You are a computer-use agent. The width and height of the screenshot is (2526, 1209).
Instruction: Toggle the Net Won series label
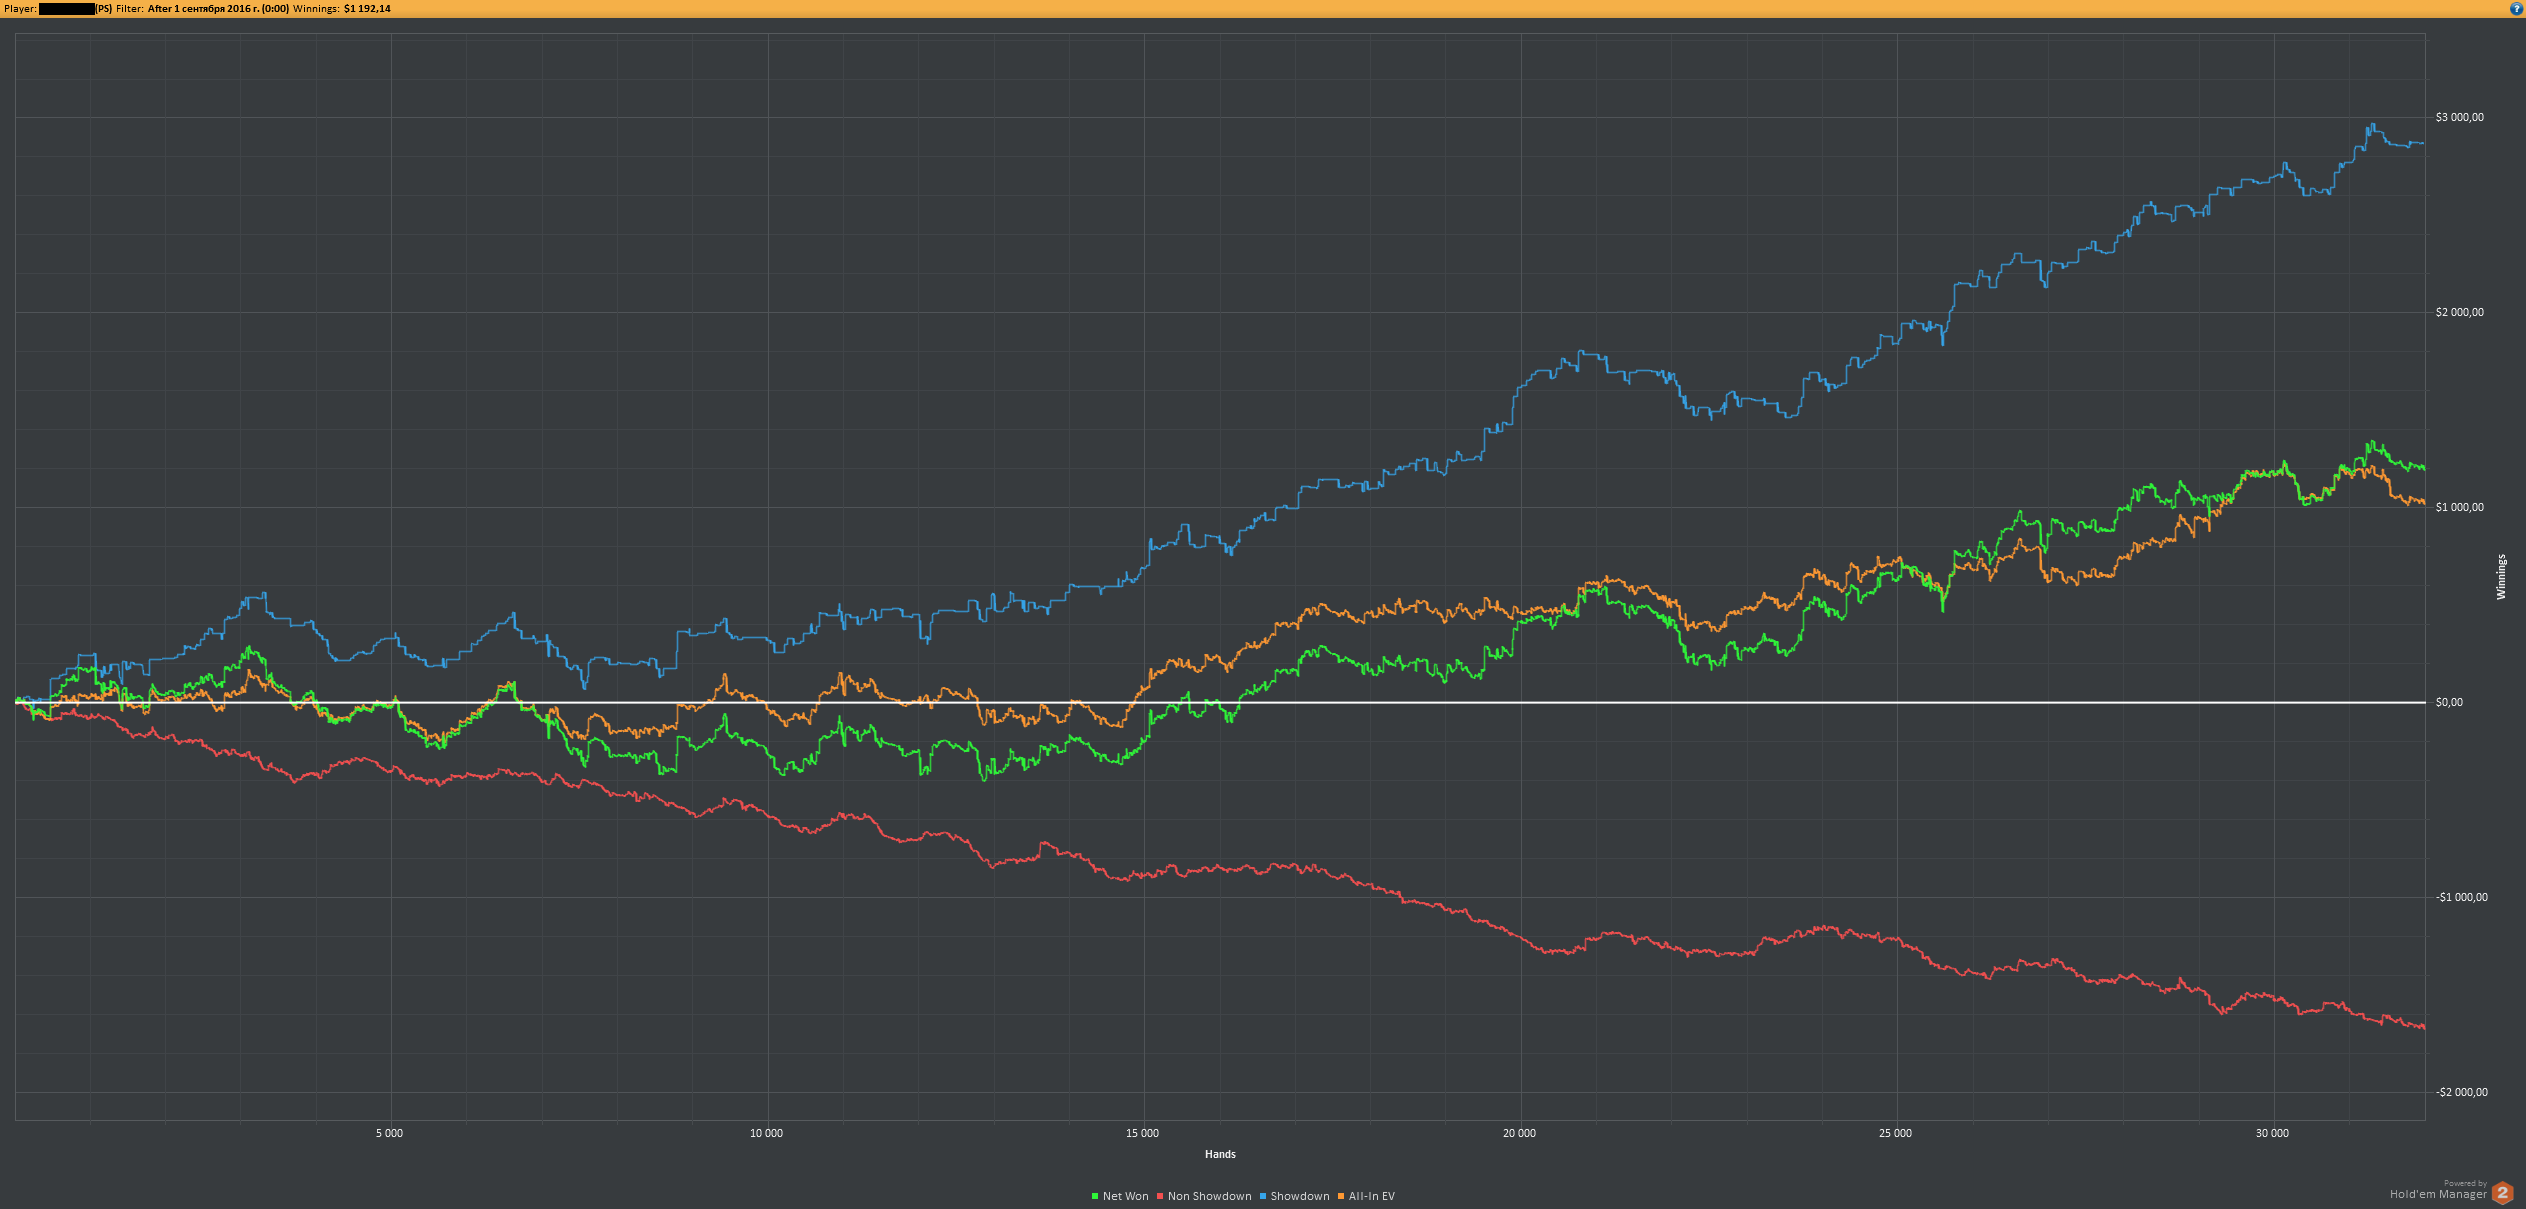click(1125, 1196)
